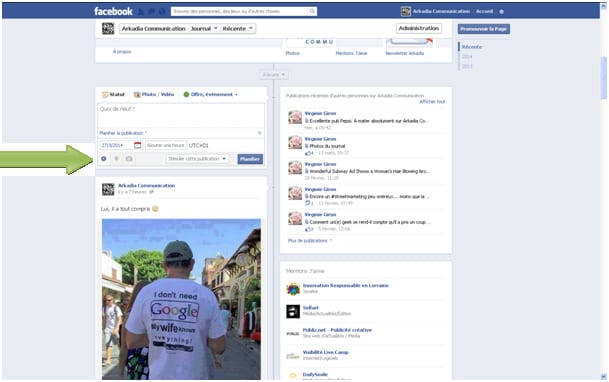609x382 pixels.
Task: Click the search magnifier icon
Action: (312, 11)
